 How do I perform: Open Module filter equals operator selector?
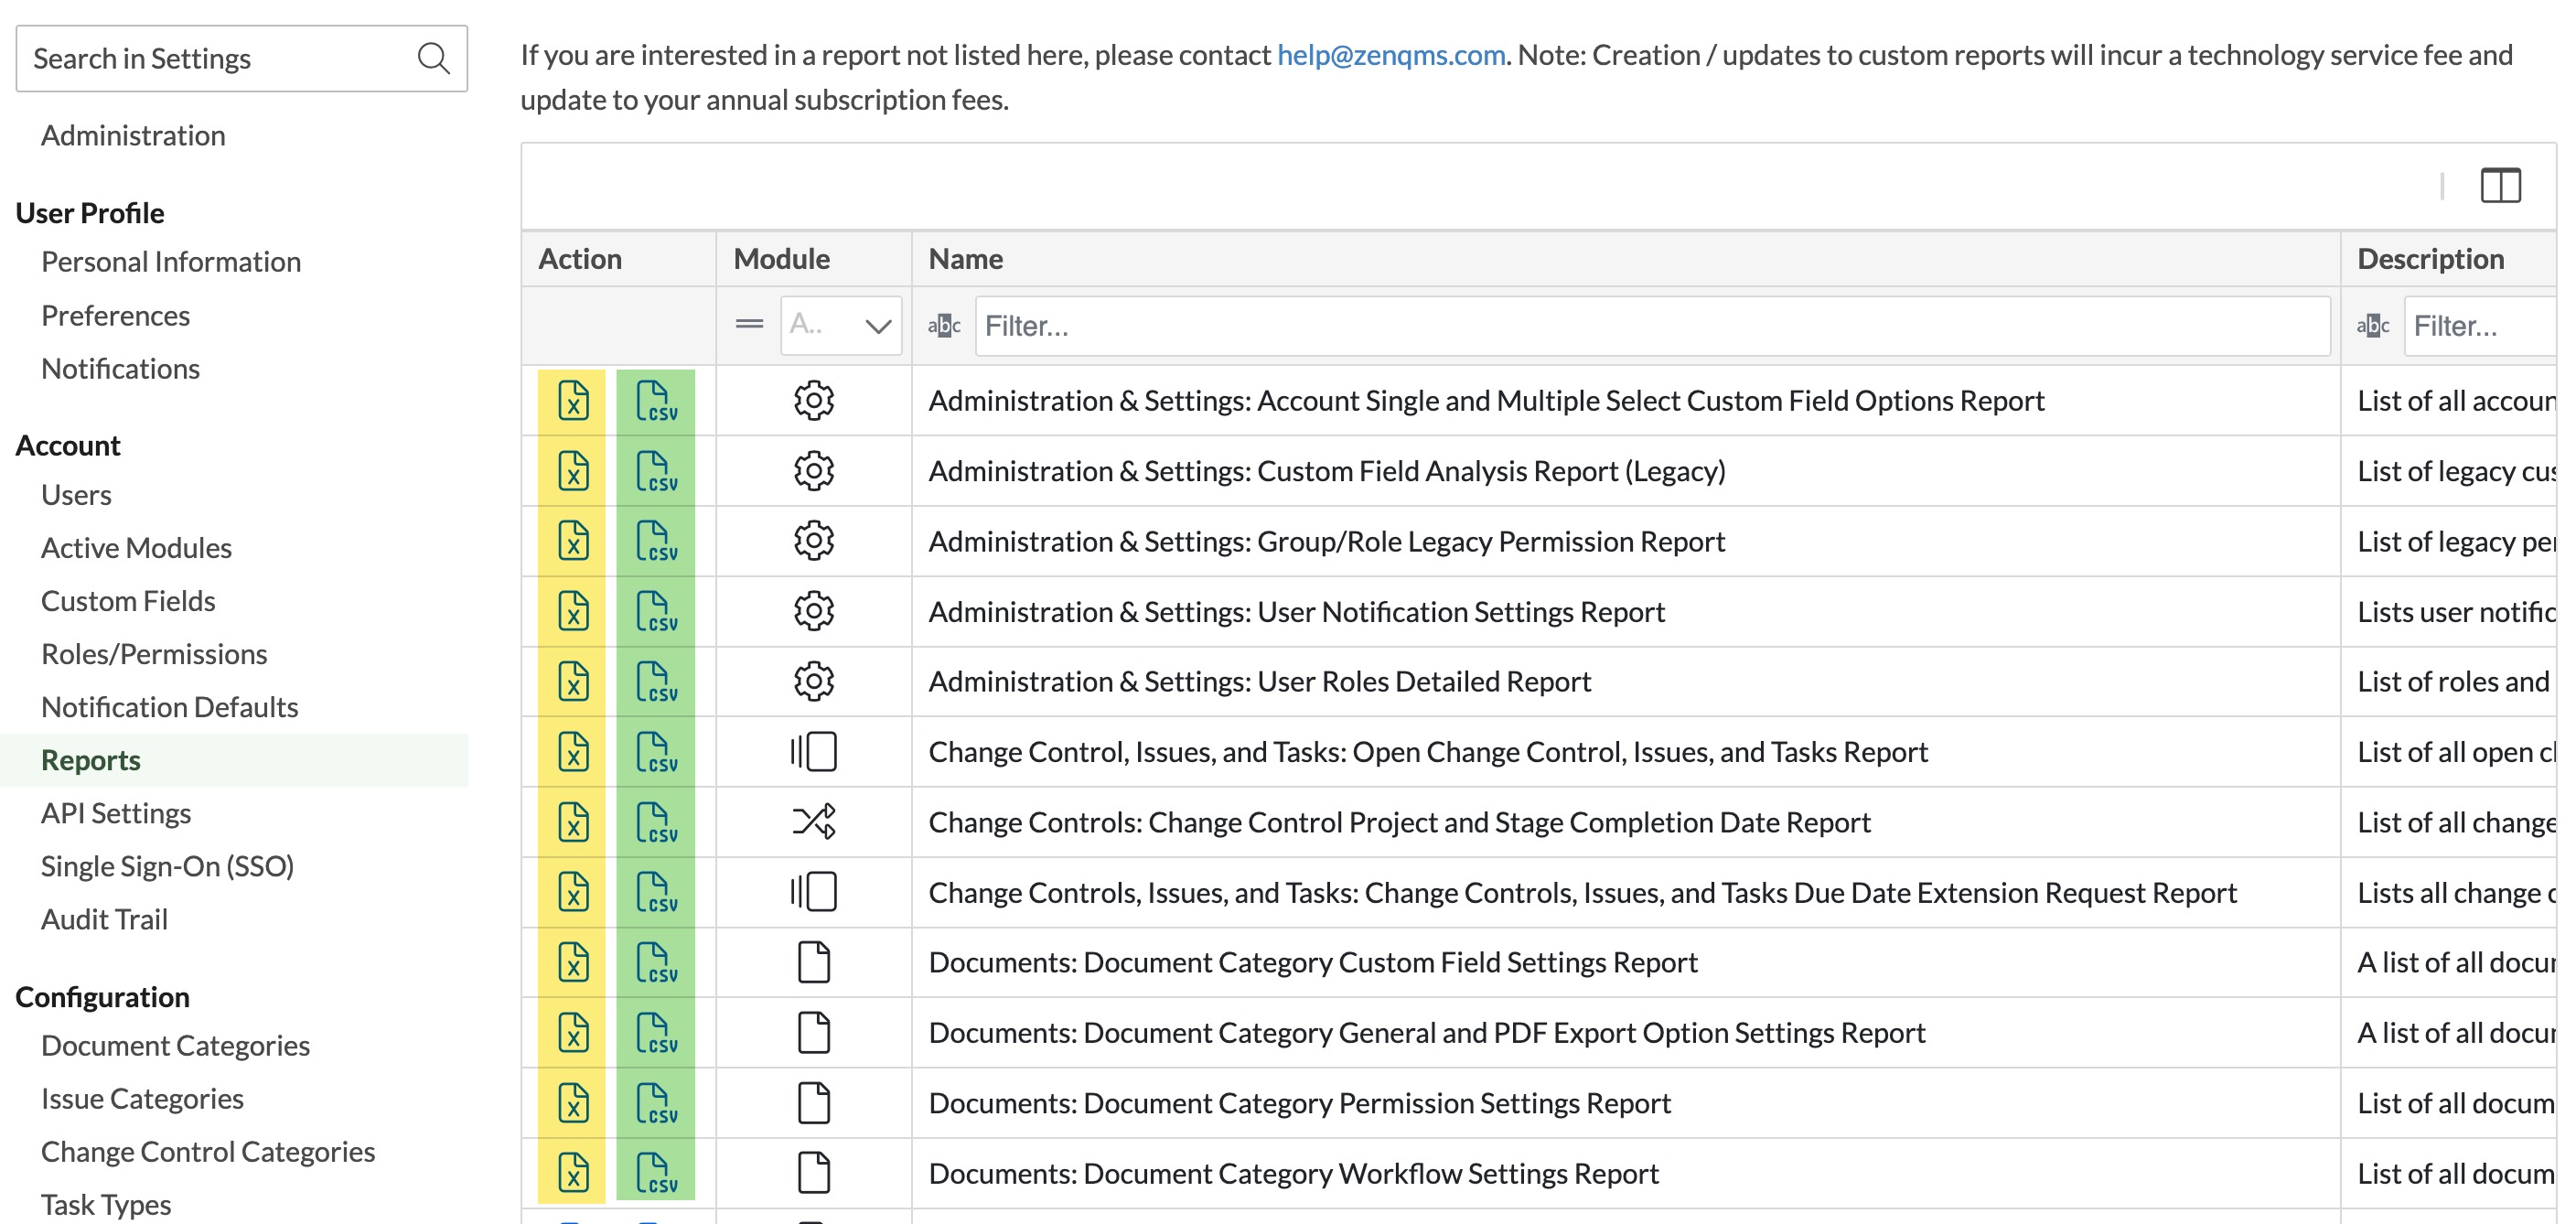click(749, 325)
